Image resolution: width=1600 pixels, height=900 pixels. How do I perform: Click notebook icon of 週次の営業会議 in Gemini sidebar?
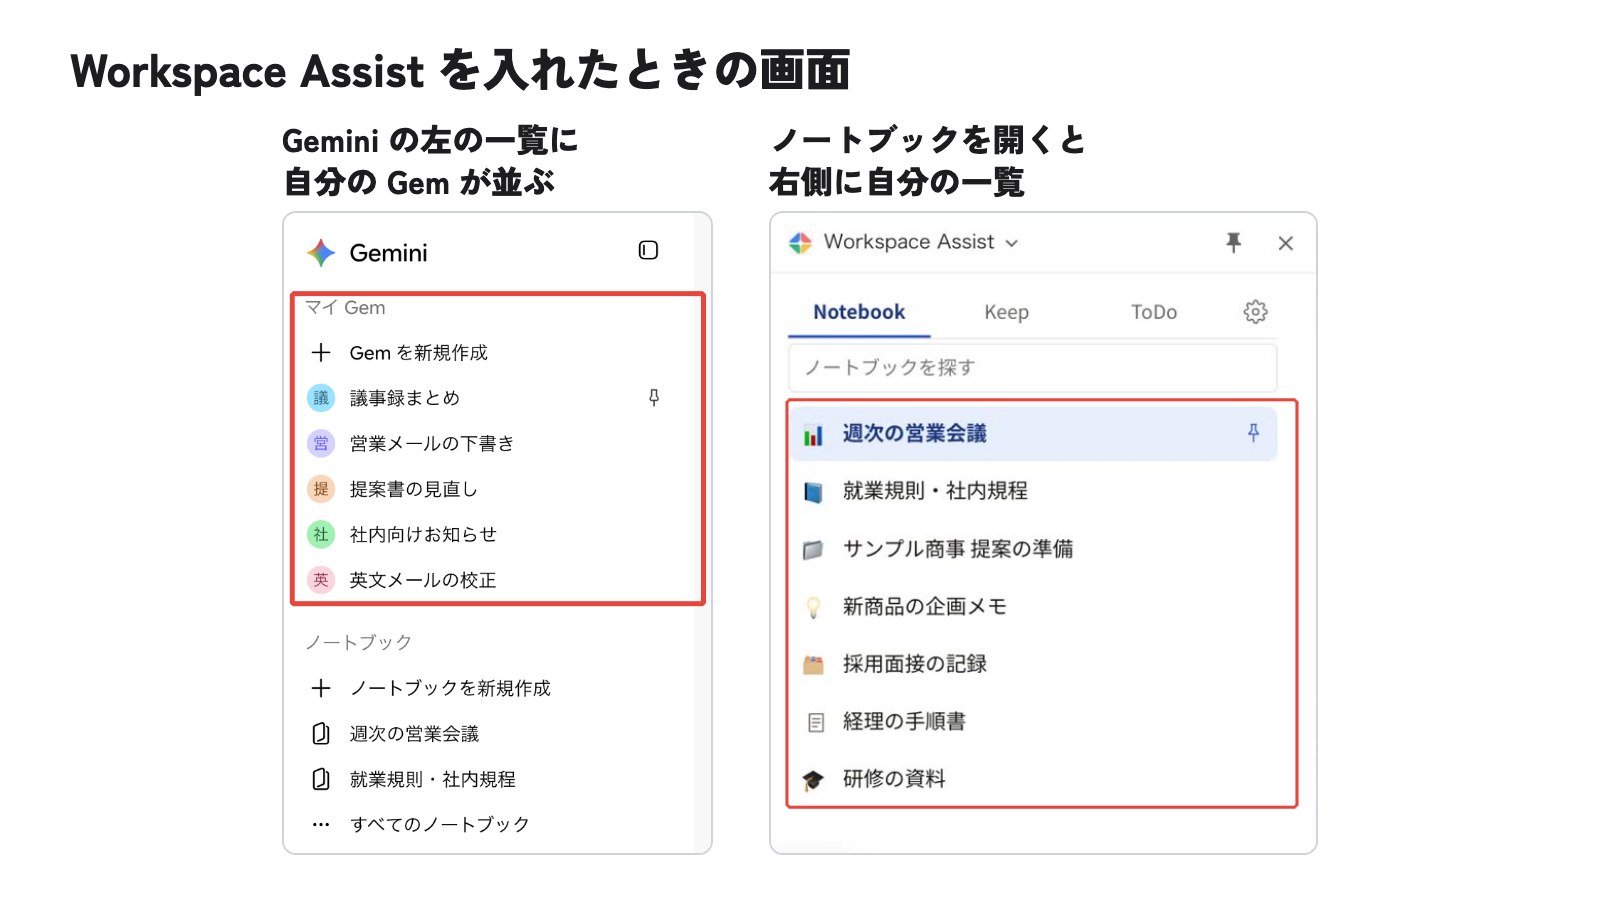tap(321, 734)
